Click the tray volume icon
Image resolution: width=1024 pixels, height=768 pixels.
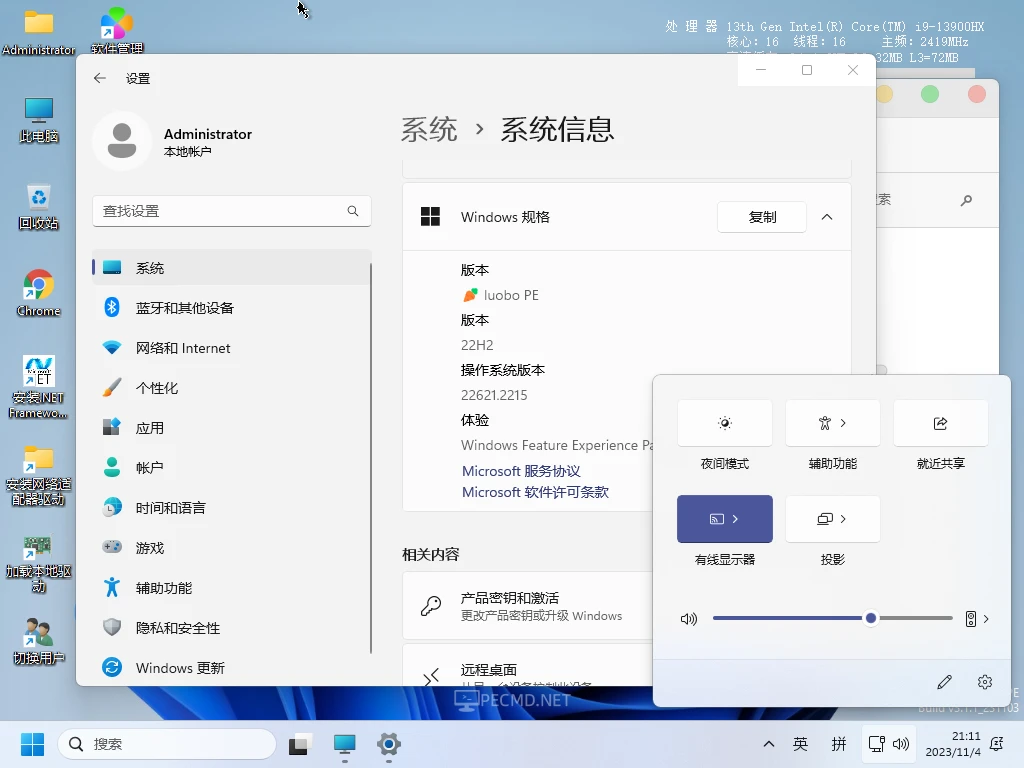coord(901,744)
